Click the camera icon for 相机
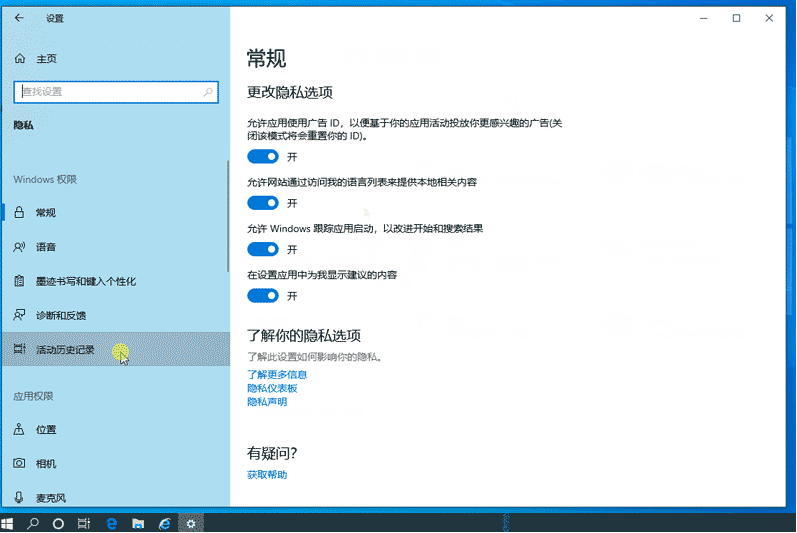This screenshot has height=533, width=797. click(19, 463)
